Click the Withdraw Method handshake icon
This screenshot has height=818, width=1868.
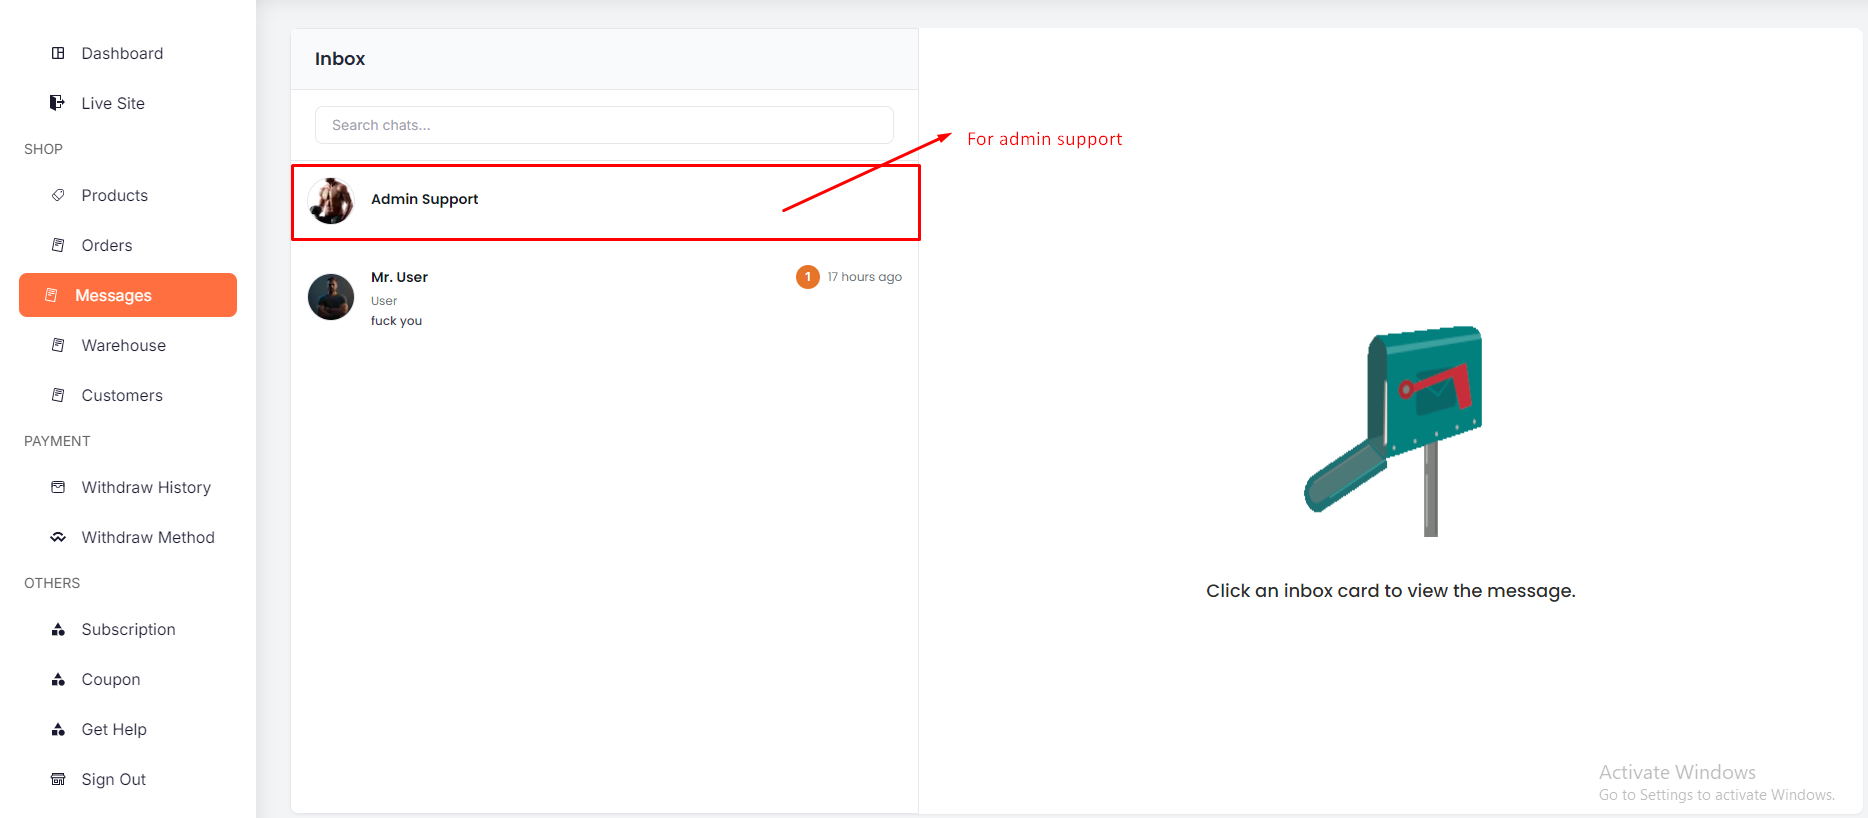[58, 537]
